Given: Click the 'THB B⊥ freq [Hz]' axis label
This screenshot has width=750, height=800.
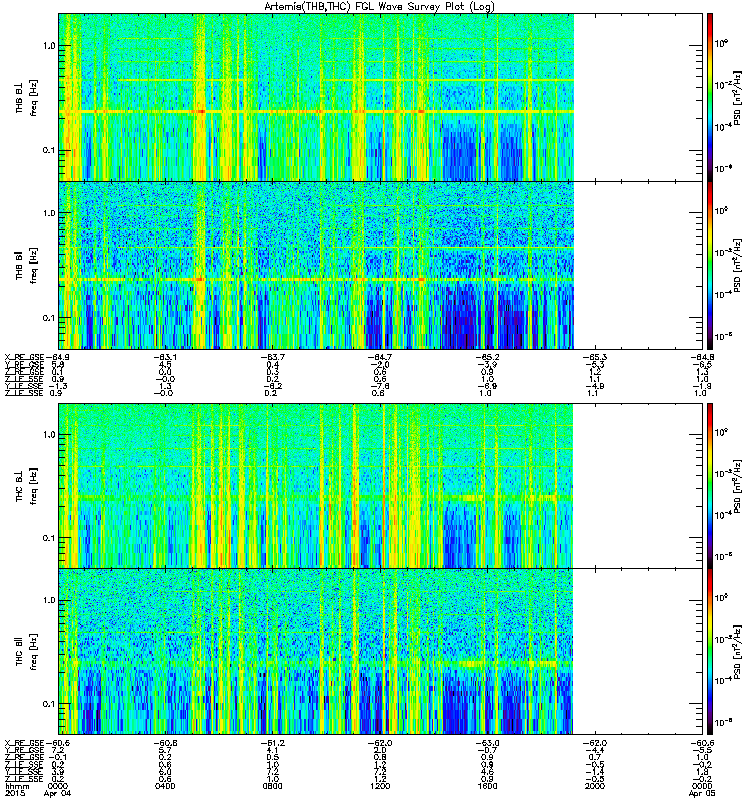Looking at the screenshot, I should (x=27, y=97).
